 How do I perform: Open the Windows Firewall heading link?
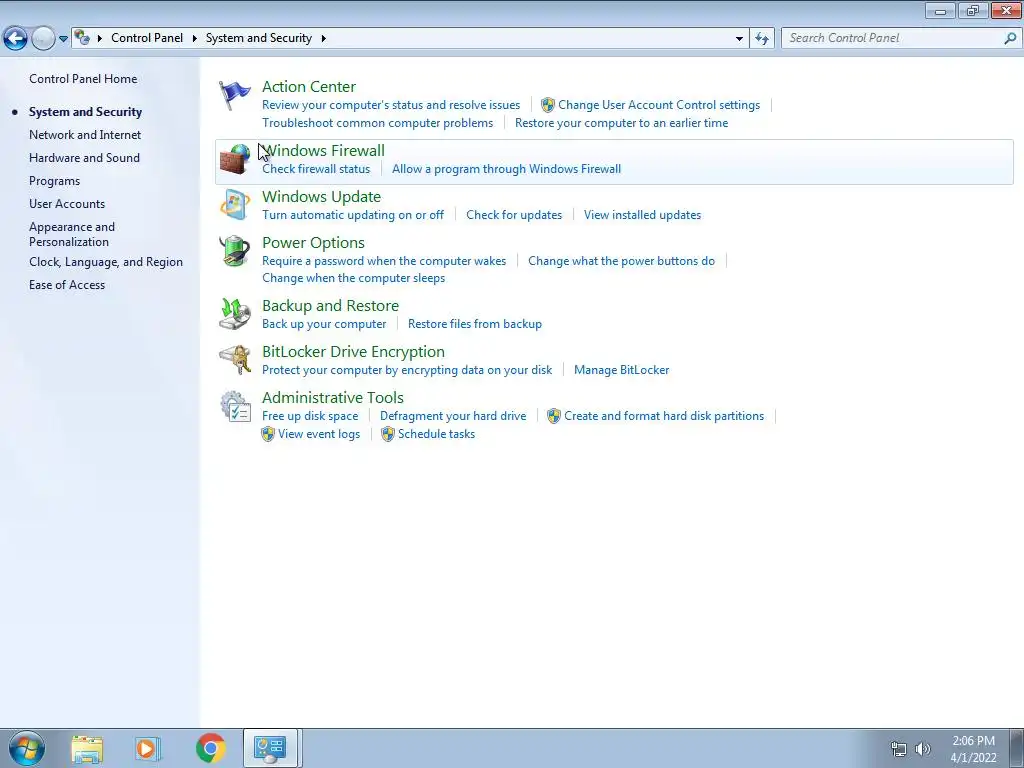point(323,151)
